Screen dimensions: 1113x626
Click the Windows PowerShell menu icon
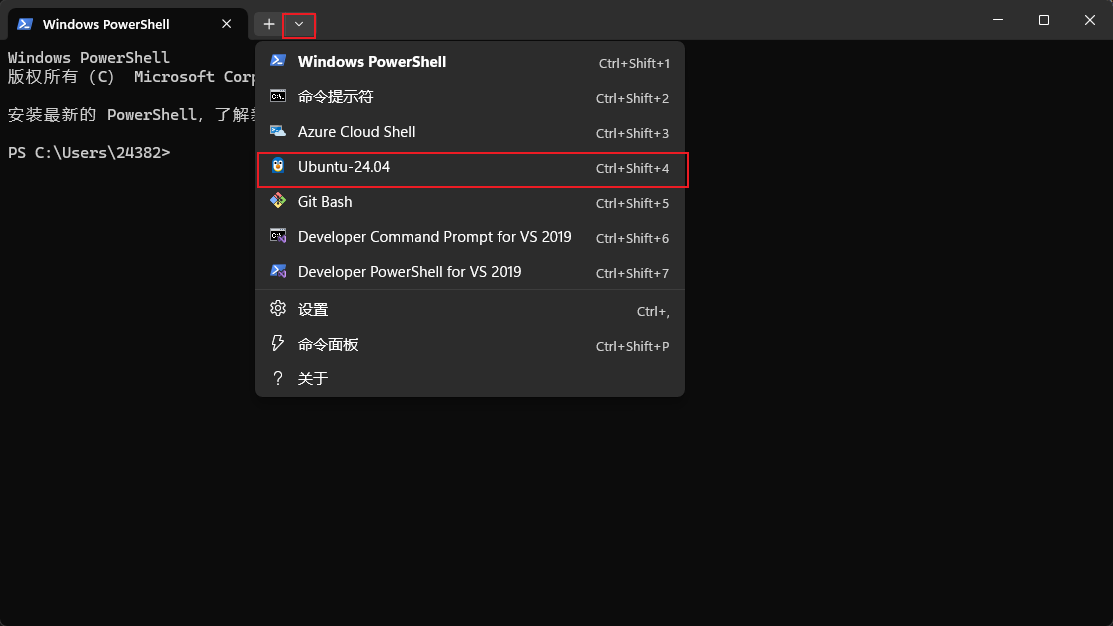[278, 61]
